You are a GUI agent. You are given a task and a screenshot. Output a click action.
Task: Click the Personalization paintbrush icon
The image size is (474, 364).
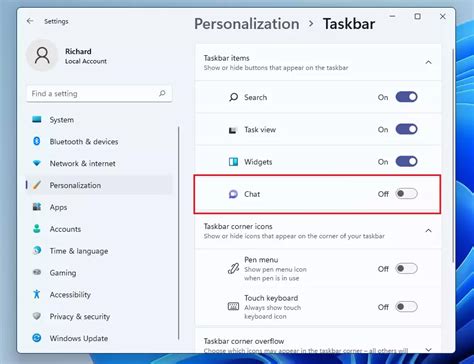click(37, 185)
